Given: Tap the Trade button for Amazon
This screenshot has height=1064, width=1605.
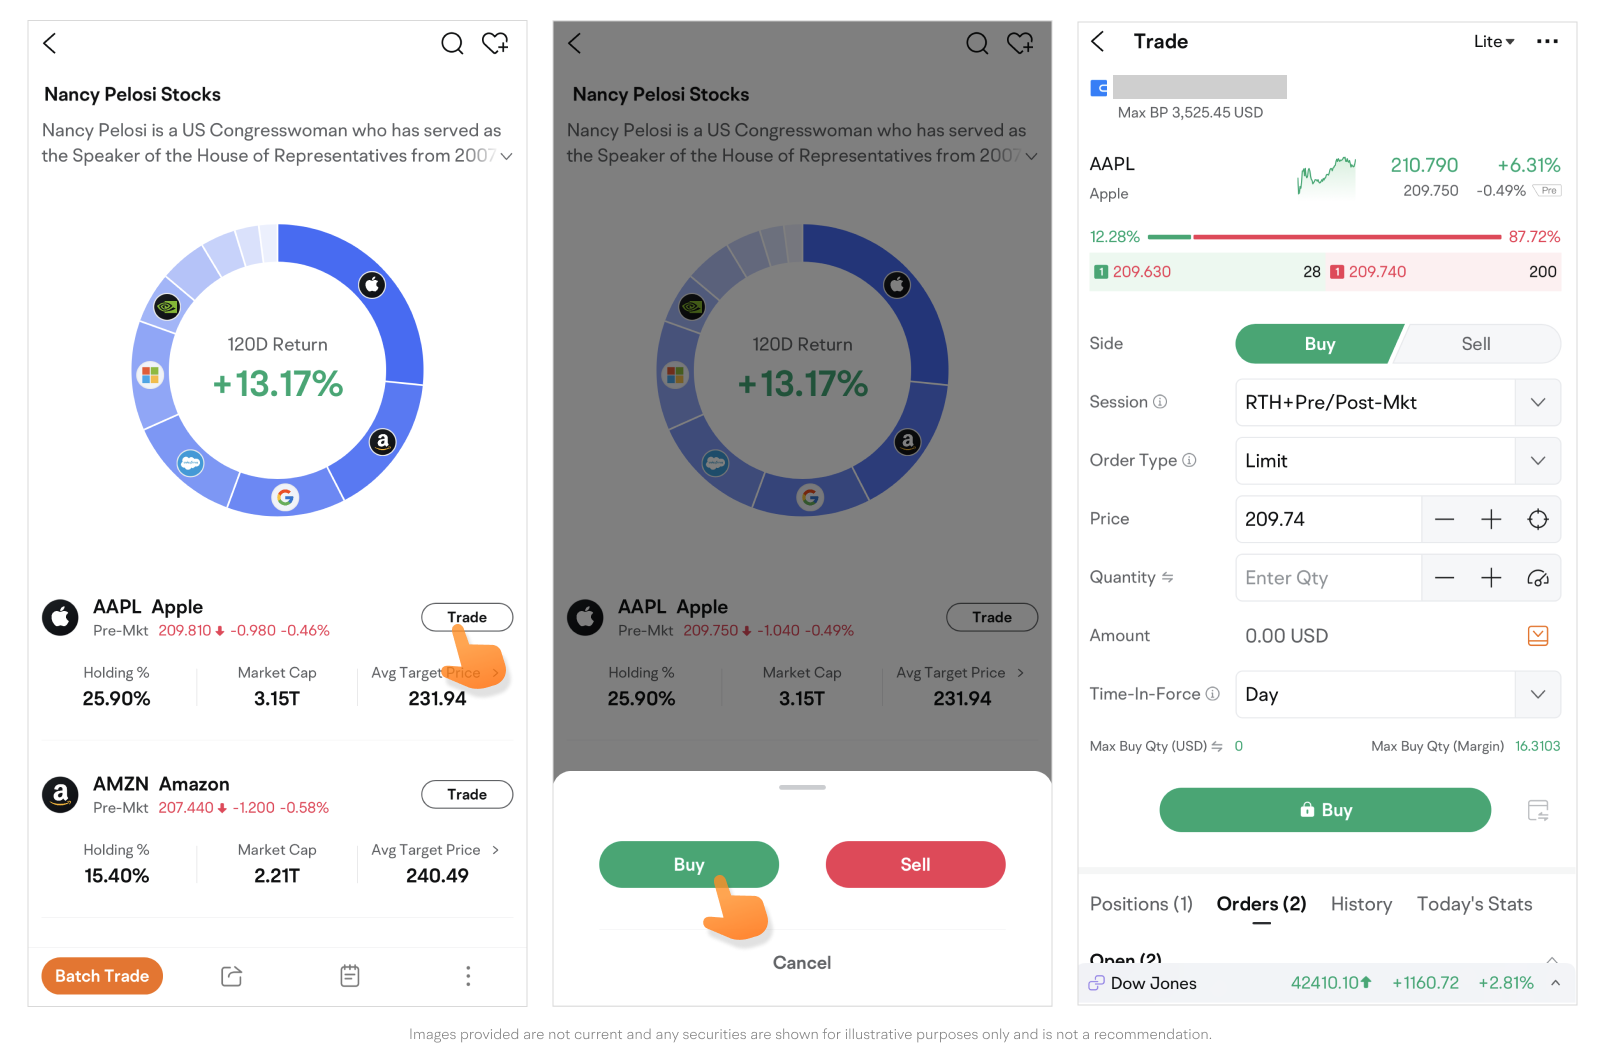Looking at the screenshot, I should coord(467,794).
